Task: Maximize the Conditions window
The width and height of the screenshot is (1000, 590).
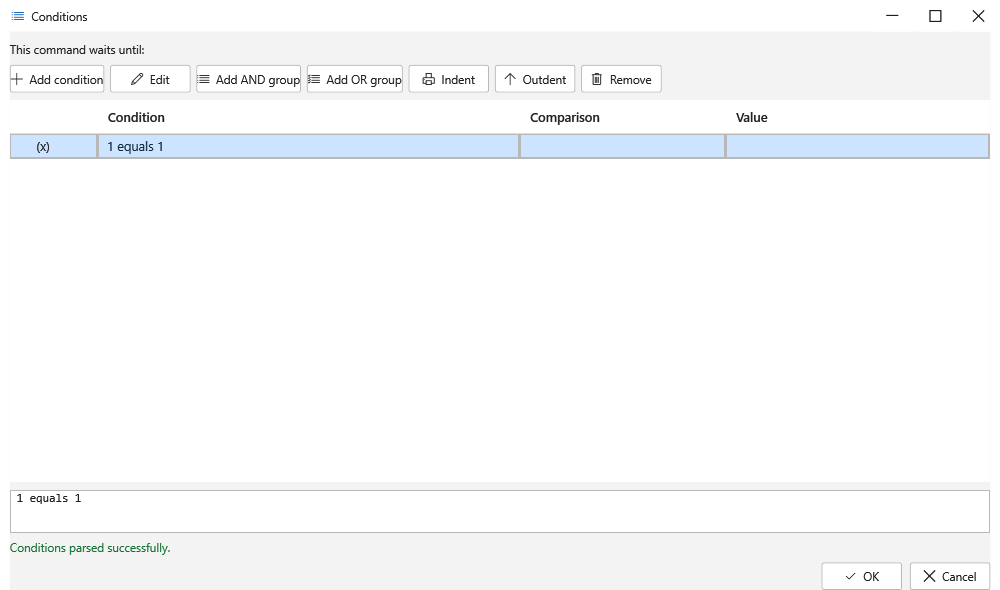Action: tap(935, 16)
